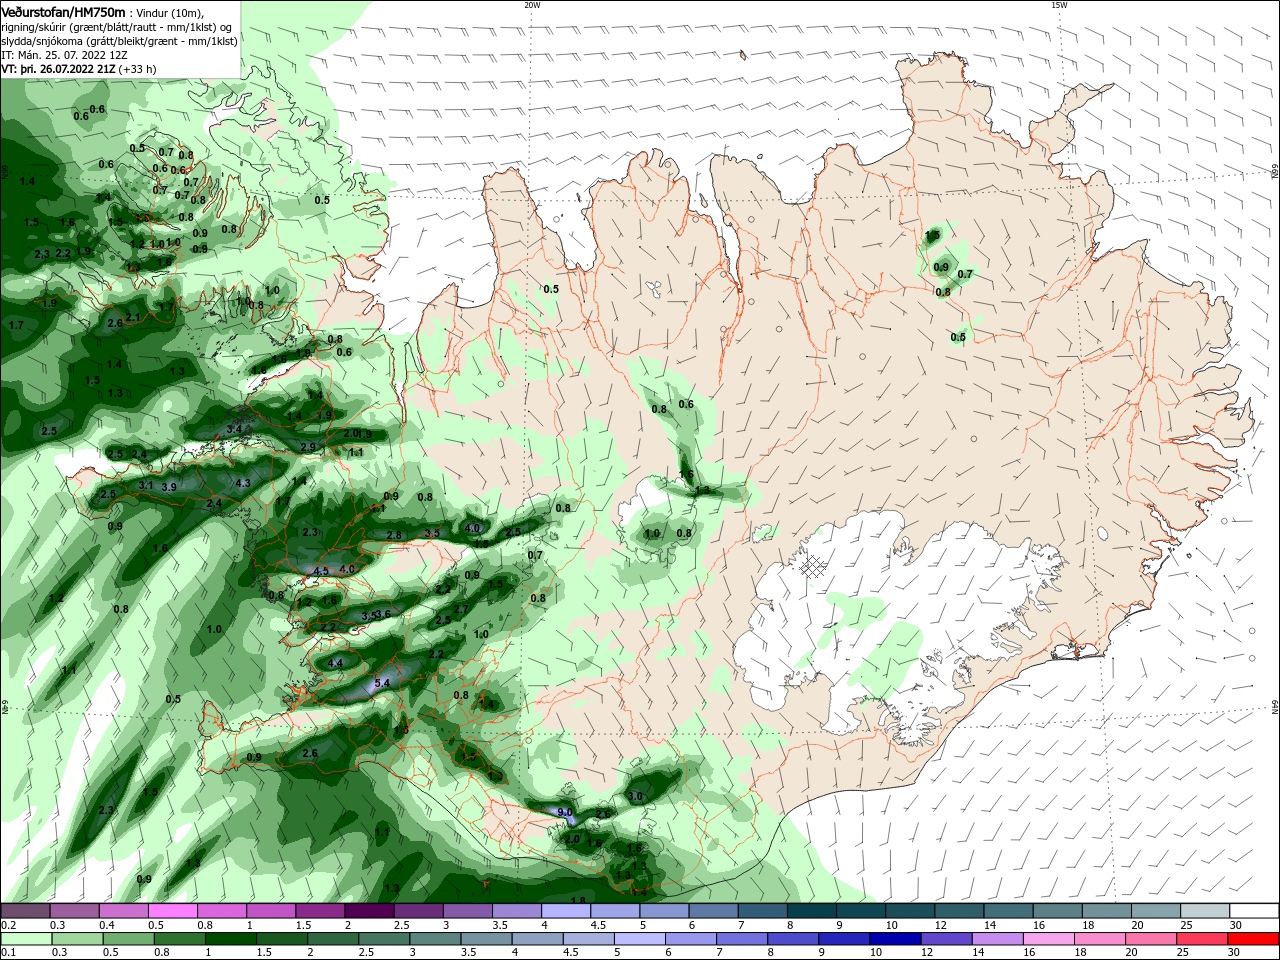The height and width of the screenshot is (960, 1280).
Task: Click the 12 label in the upper legend row
Action: coord(939,926)
